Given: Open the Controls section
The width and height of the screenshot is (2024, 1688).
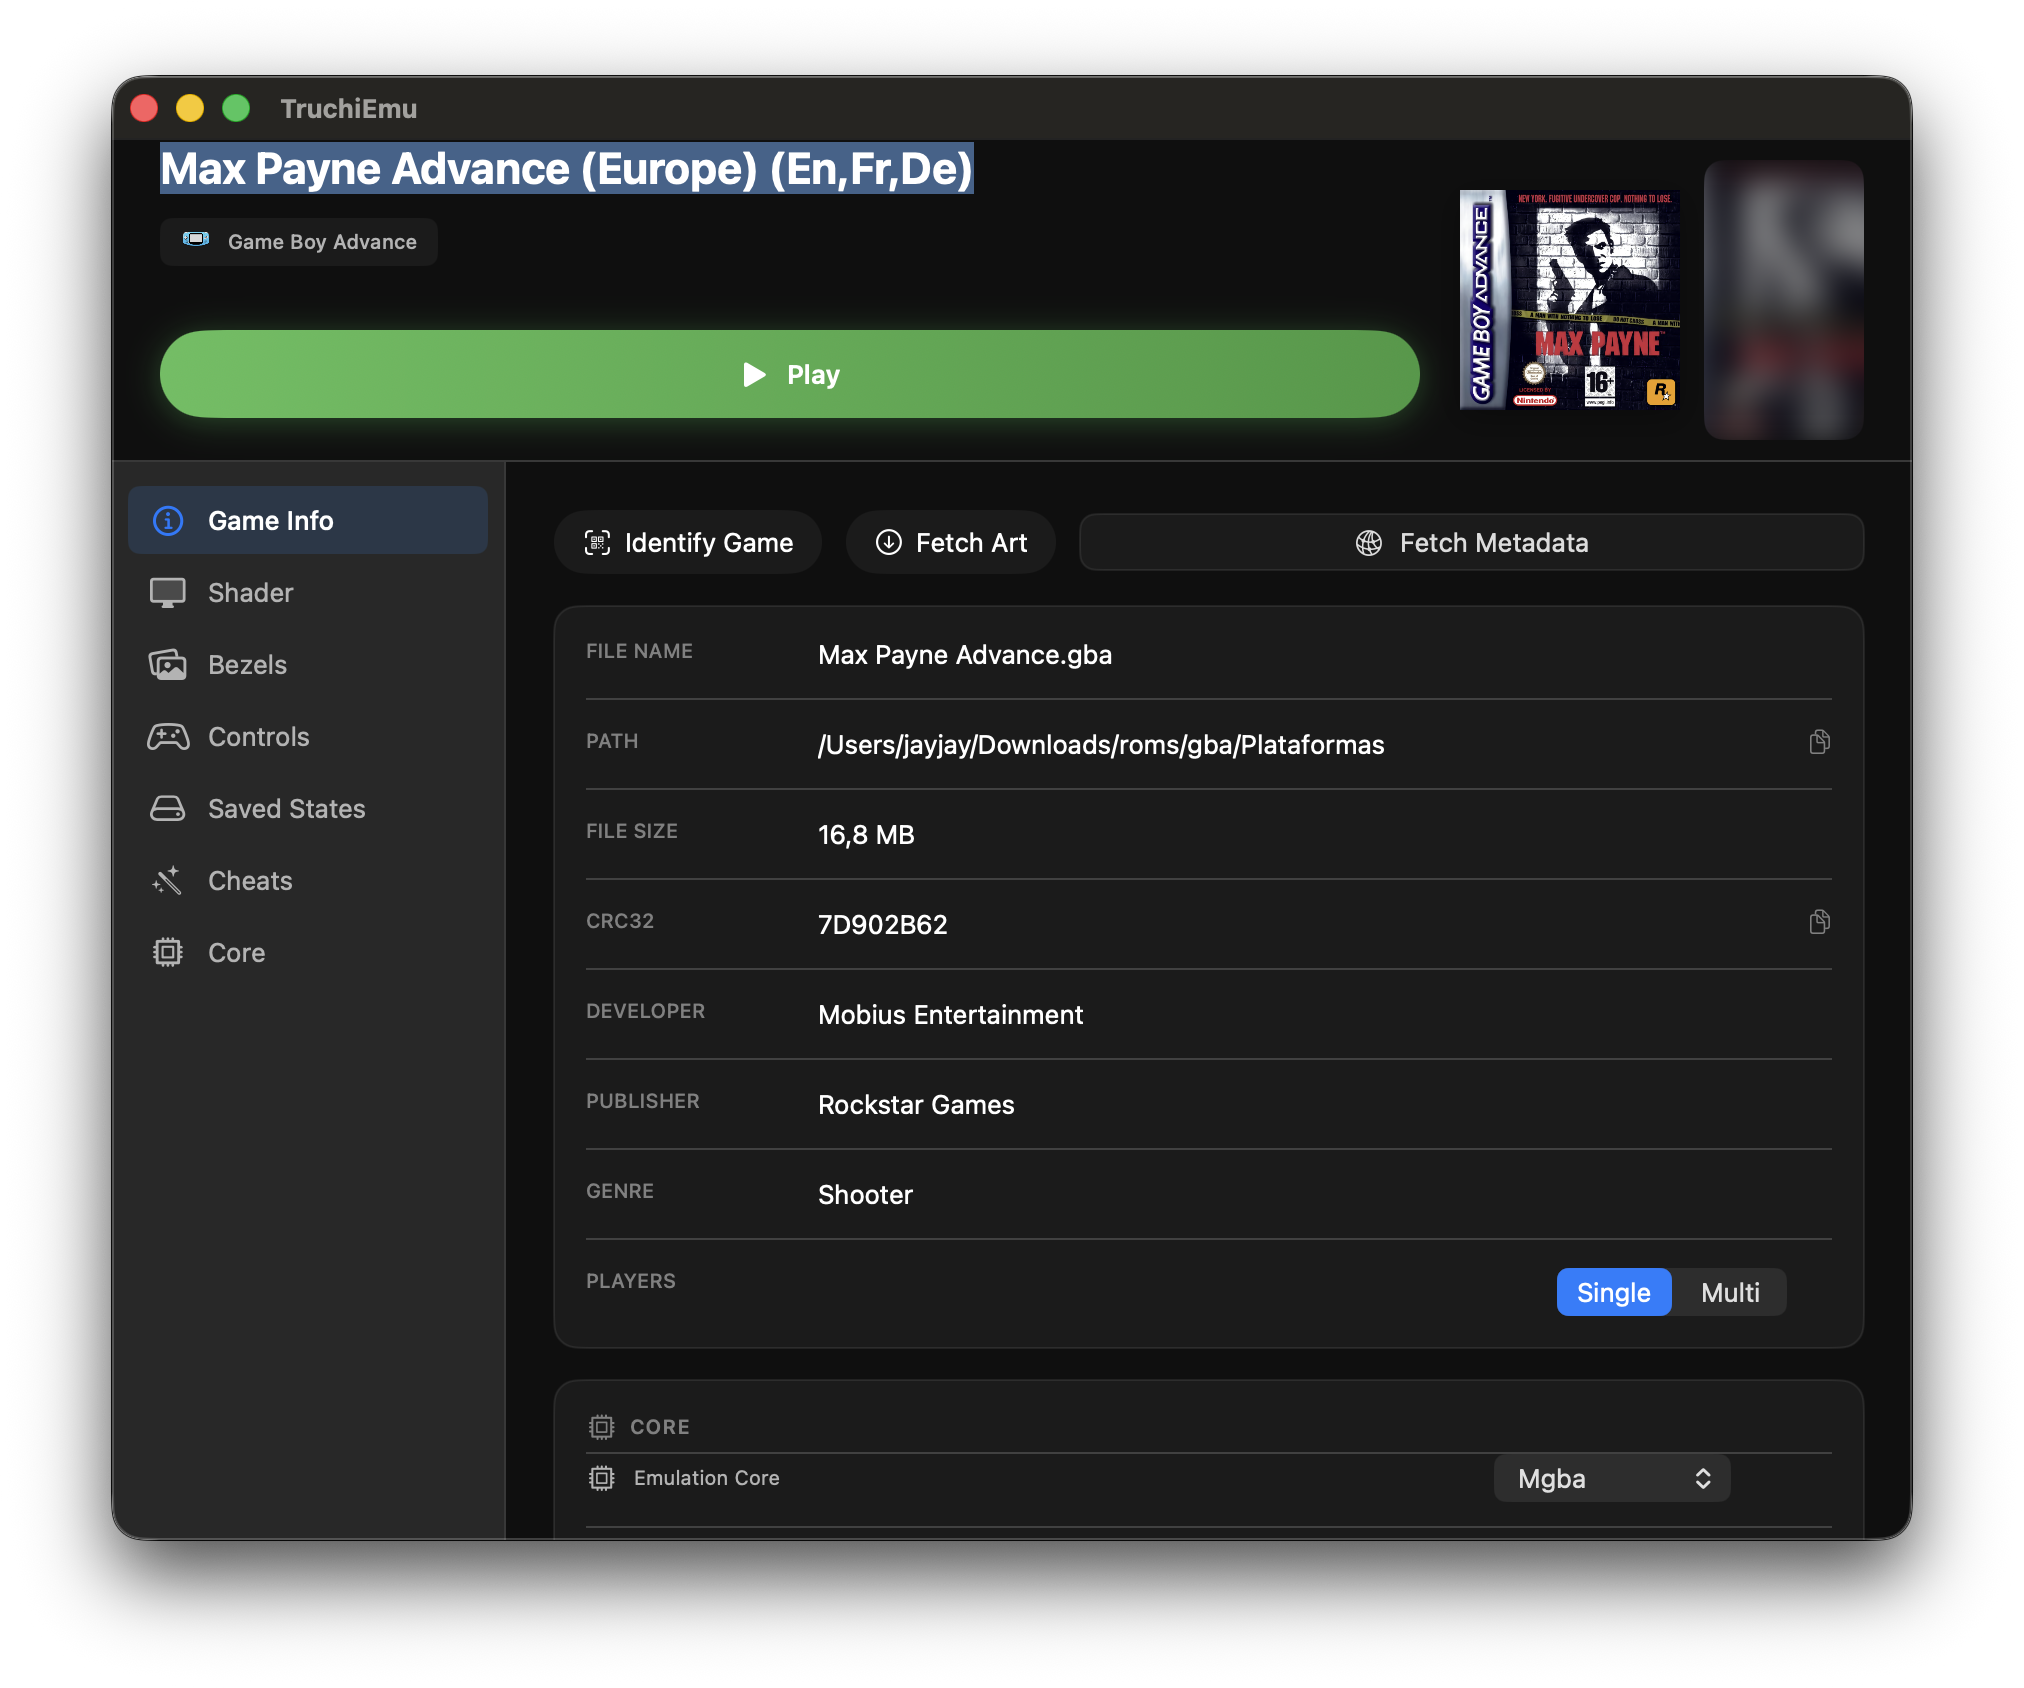Looking at the screenshot, I should (x=308, y=737).
